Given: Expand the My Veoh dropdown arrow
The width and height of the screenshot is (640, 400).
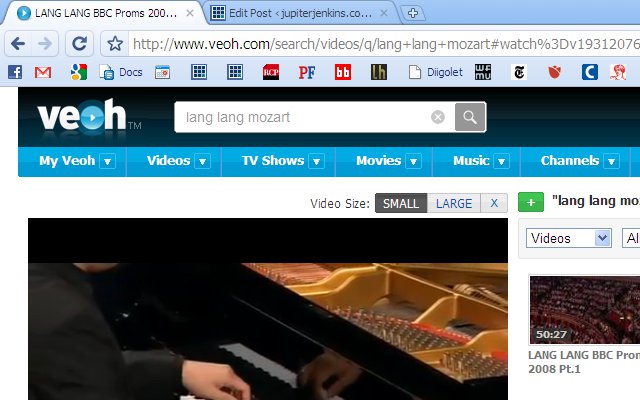Looking at the screenshot, I should tap(107, 161).
